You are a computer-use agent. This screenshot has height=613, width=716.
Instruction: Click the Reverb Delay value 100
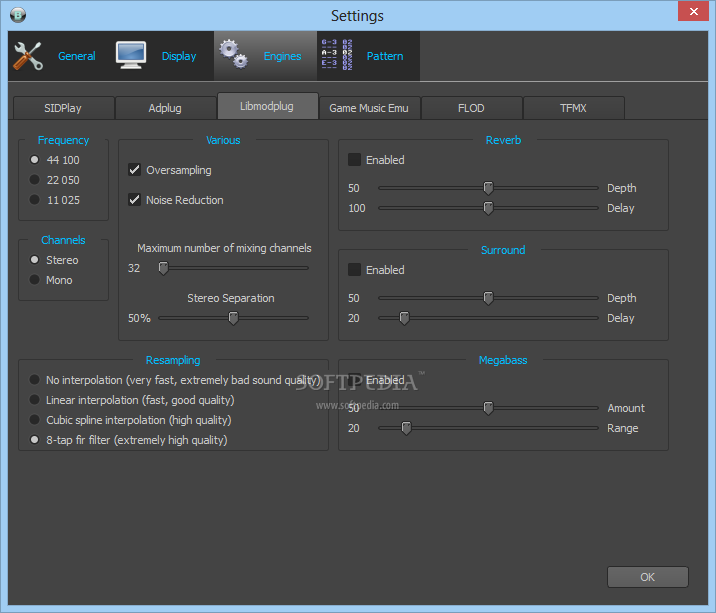click(357, 208)
